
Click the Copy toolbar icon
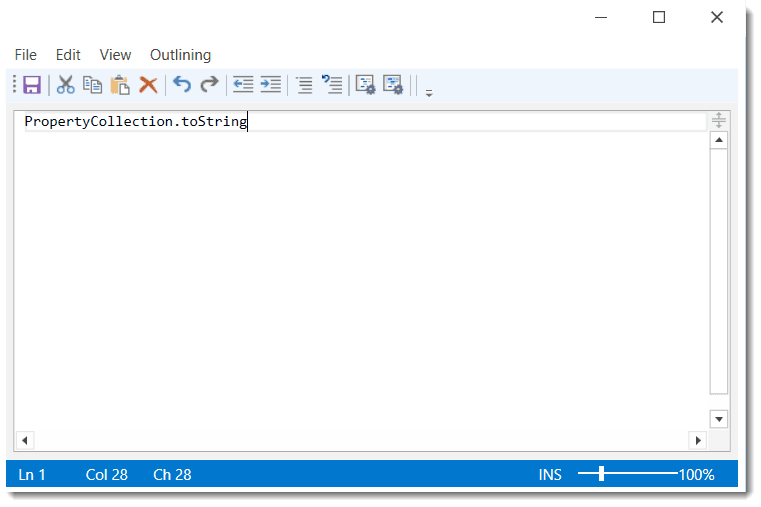pyautogui.click(x=93, y=85)
